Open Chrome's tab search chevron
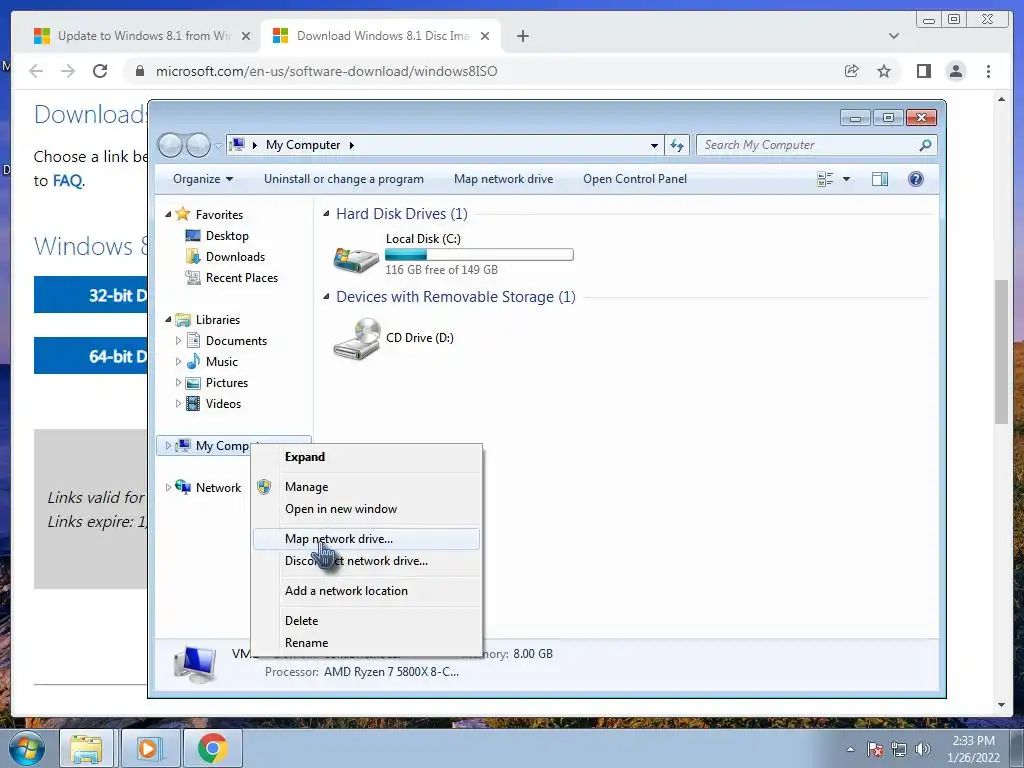The width and height of the screenshot is (1024, 768). coord(893,36)
